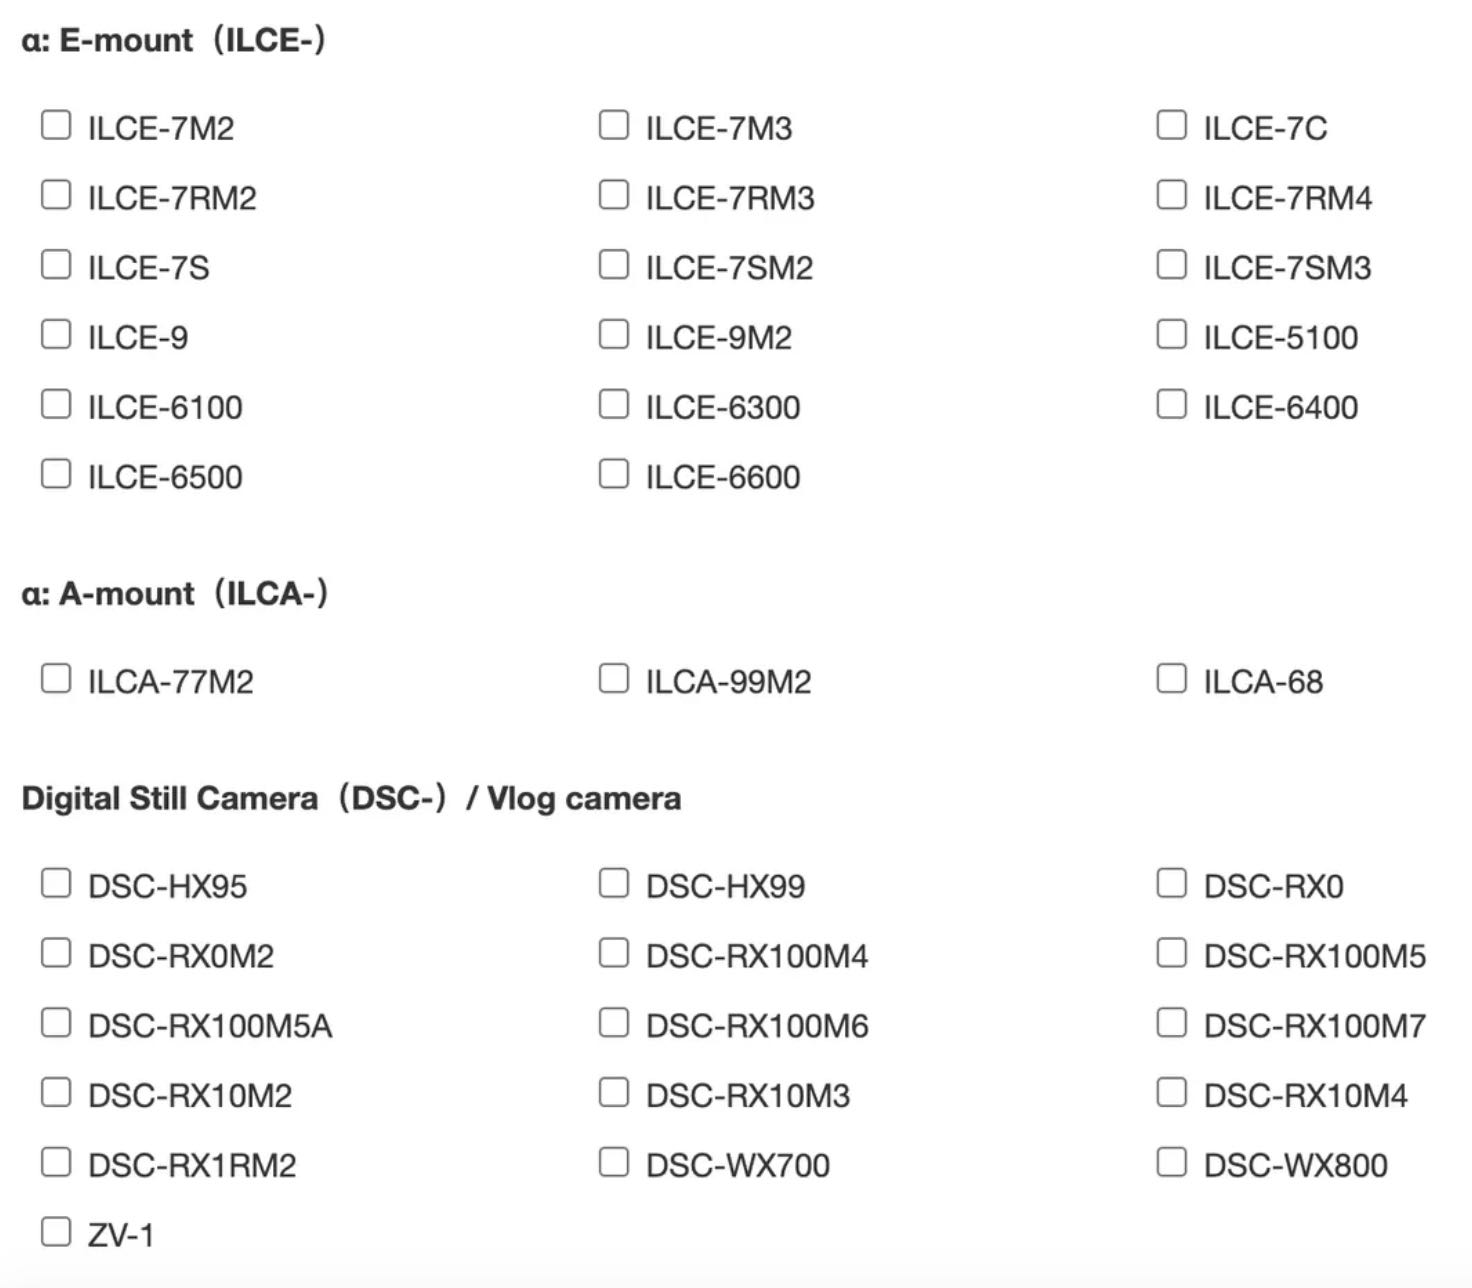Tick the DSC-RX0 option
The width and height of the screenshot is (1472, 1288).
[x=1171, y=883]
